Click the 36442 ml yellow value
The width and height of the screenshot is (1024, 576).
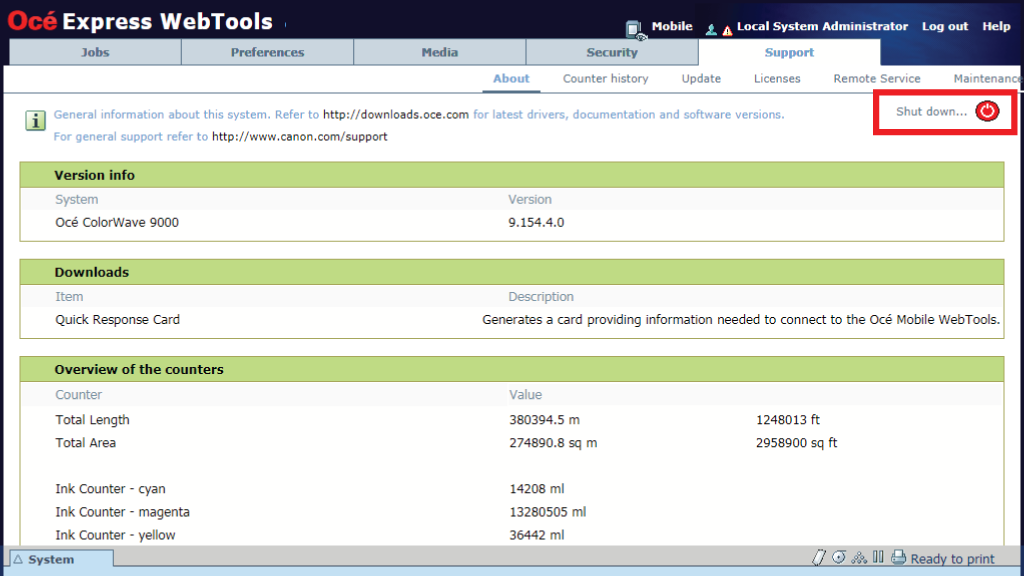[x=537, y=535]
